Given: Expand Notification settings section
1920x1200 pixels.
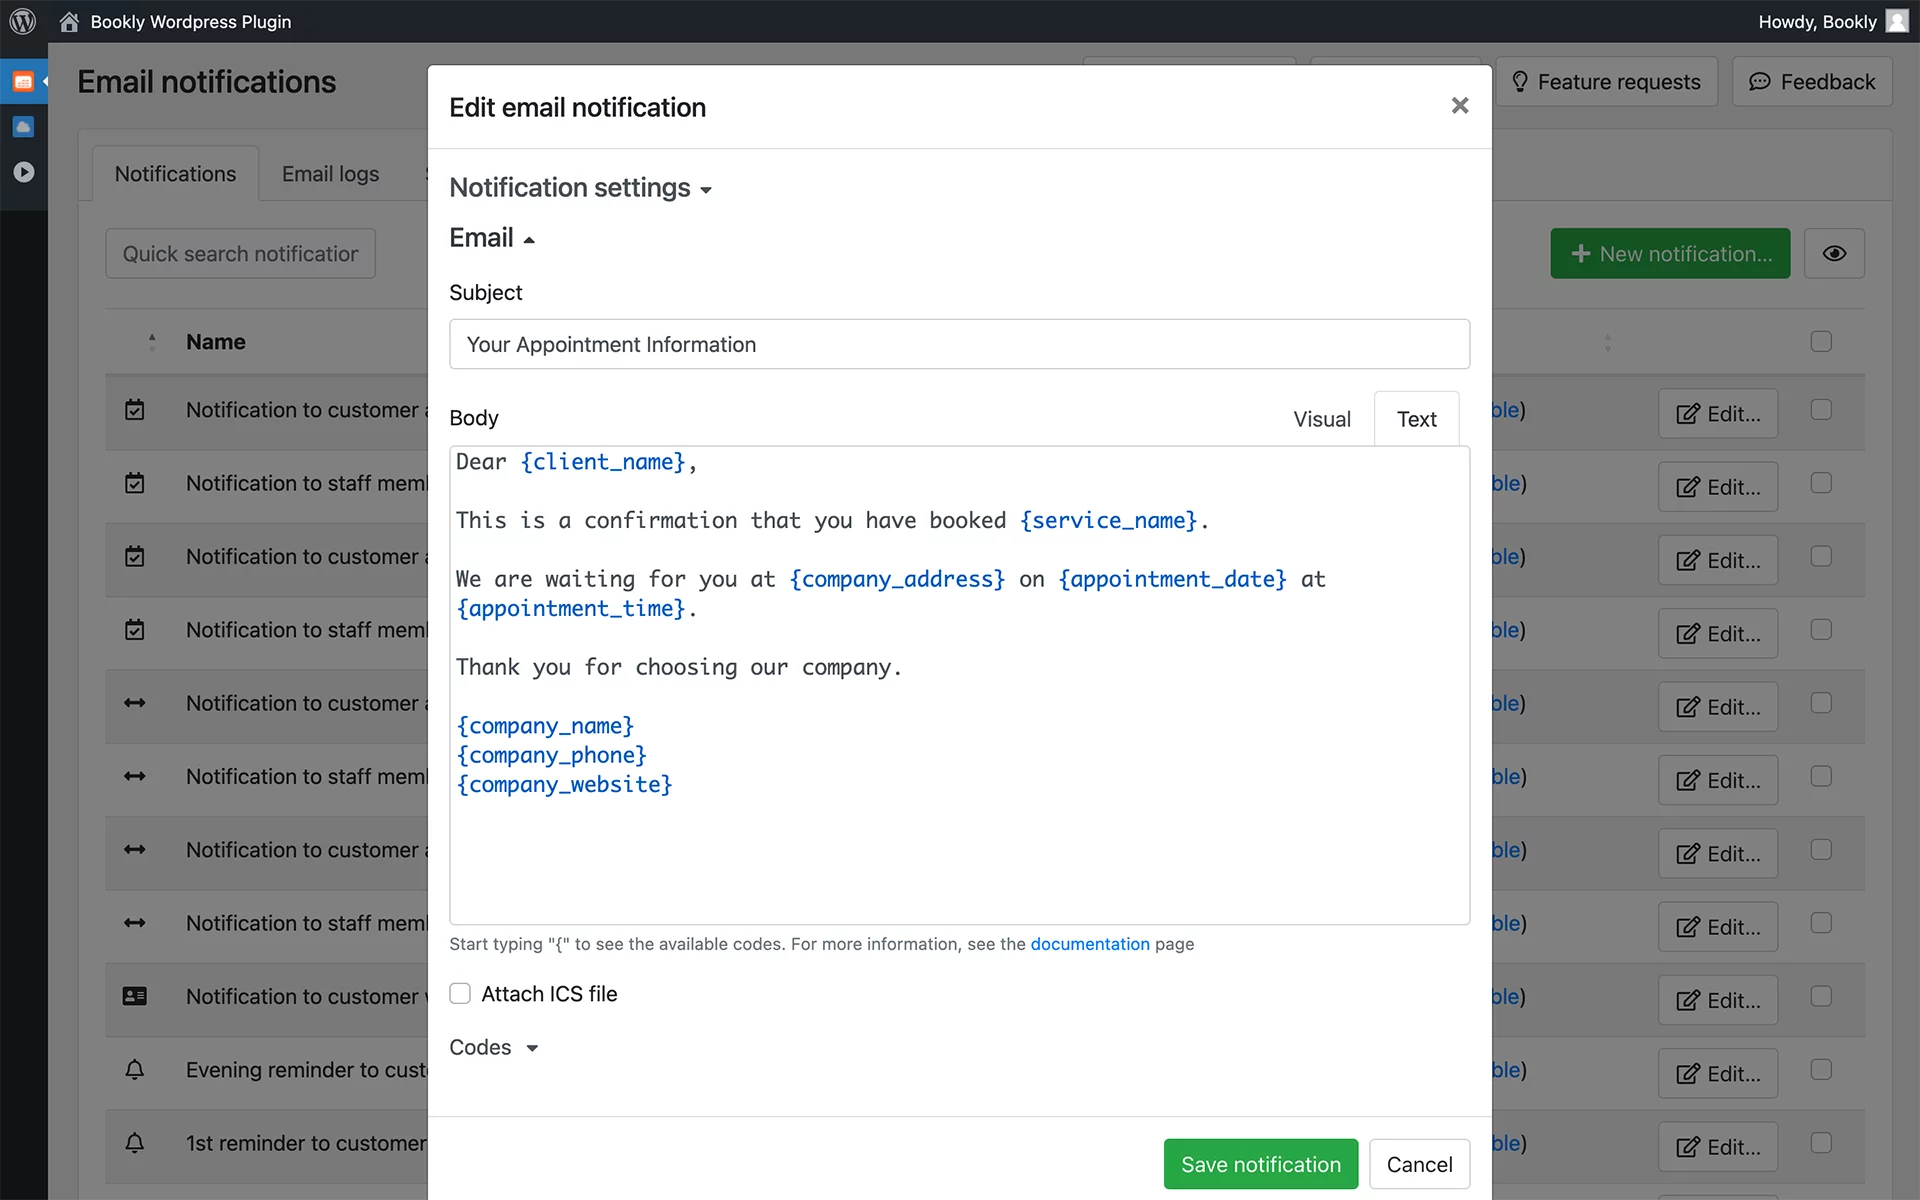Looking at the screenshot, I should [x=580, y=188].
